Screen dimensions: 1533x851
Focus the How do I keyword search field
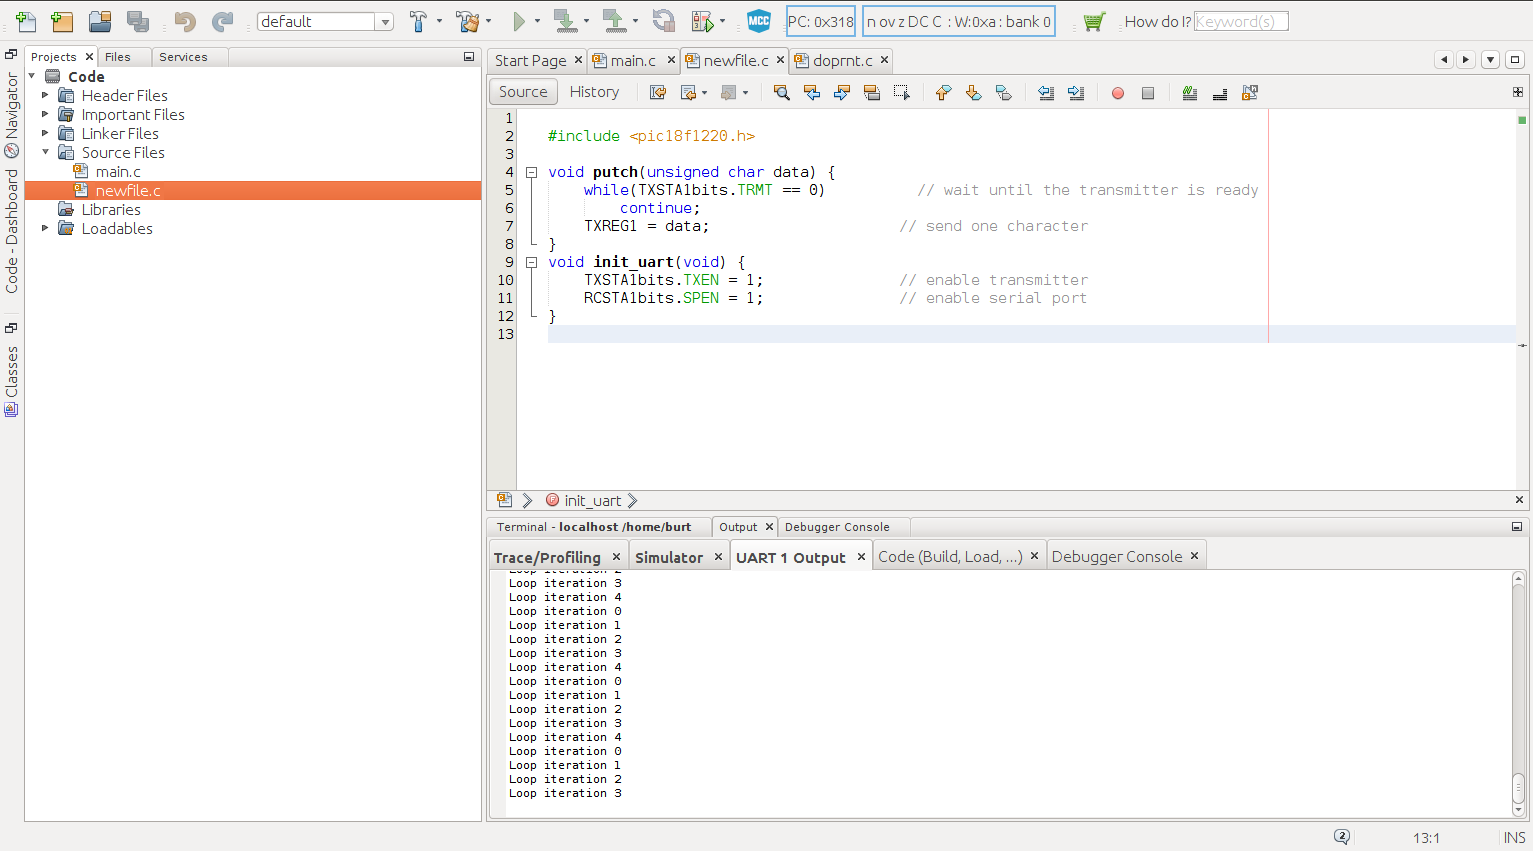tap(1240, 21)
